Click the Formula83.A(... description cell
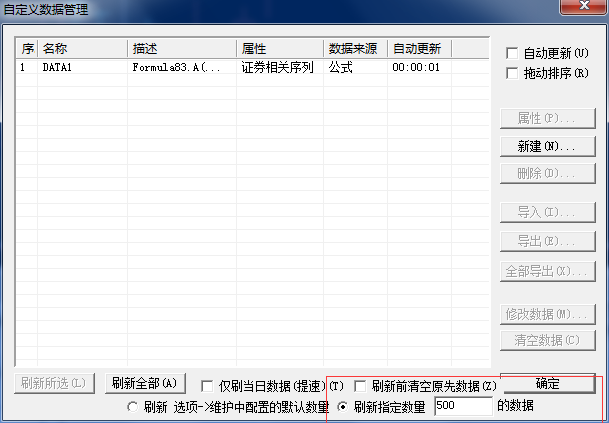 177,68
